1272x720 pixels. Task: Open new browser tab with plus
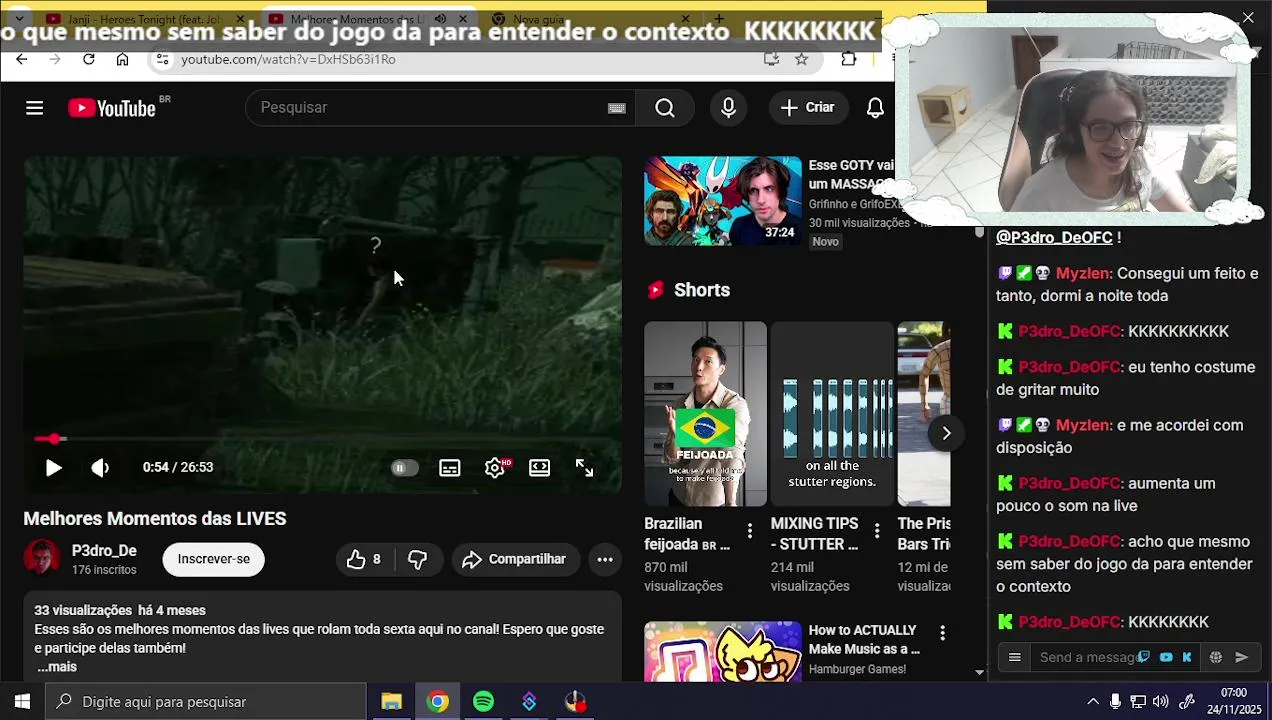[719, 18]
